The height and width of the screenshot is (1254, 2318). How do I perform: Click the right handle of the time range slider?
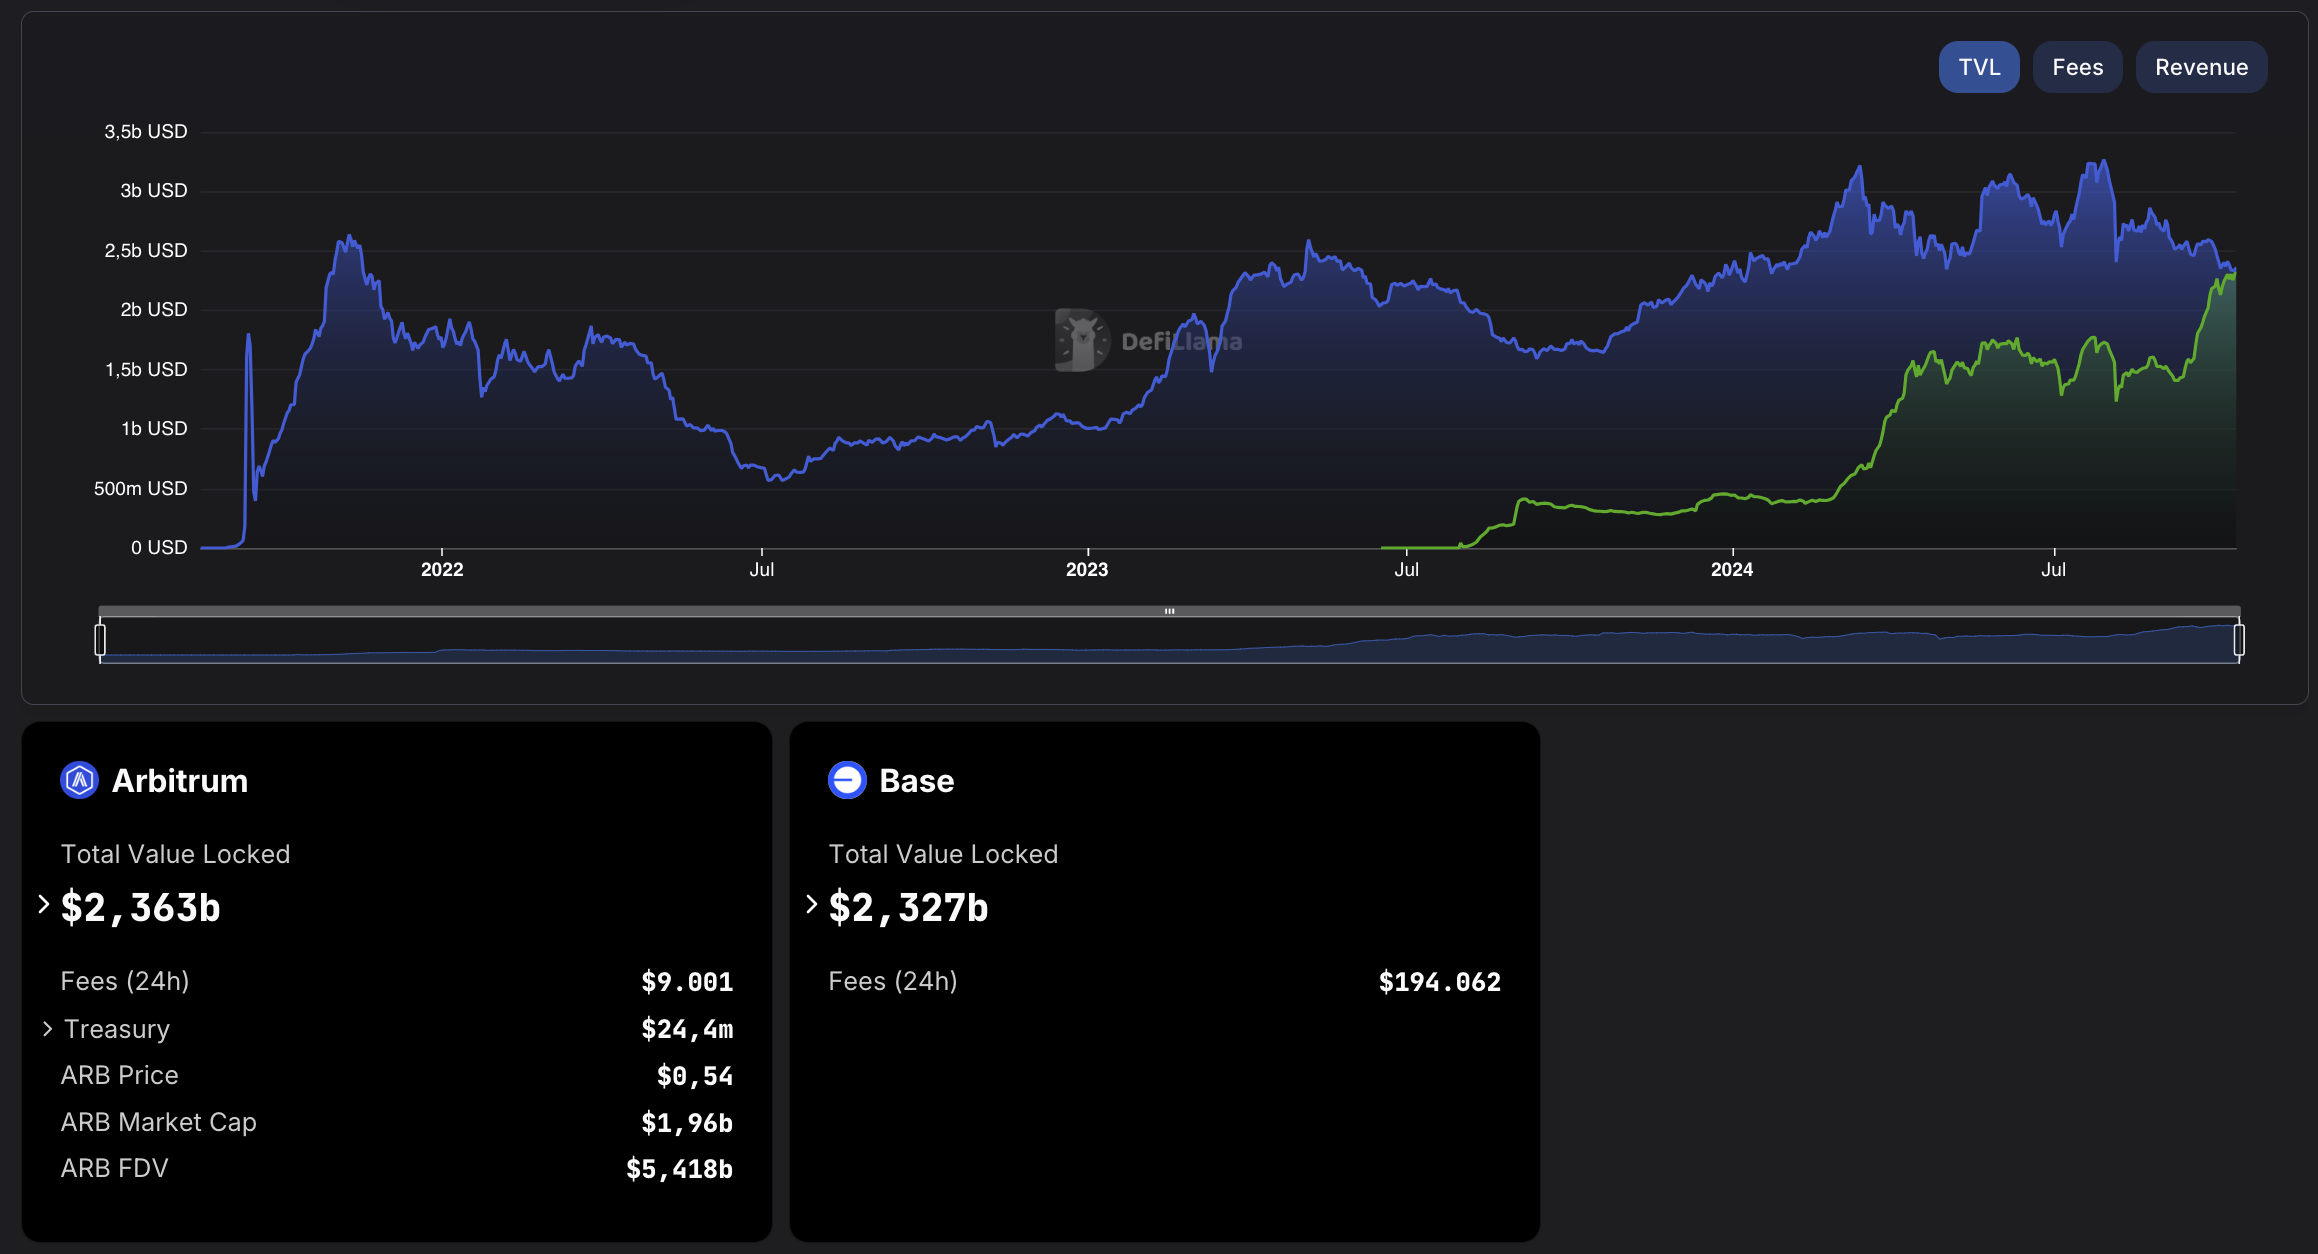click(x=2239, y=640)
